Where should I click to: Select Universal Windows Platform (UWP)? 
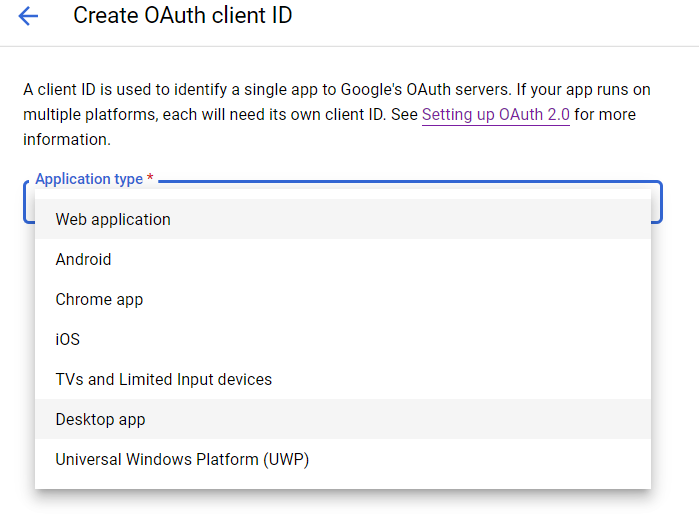click(x=182, y=459)
